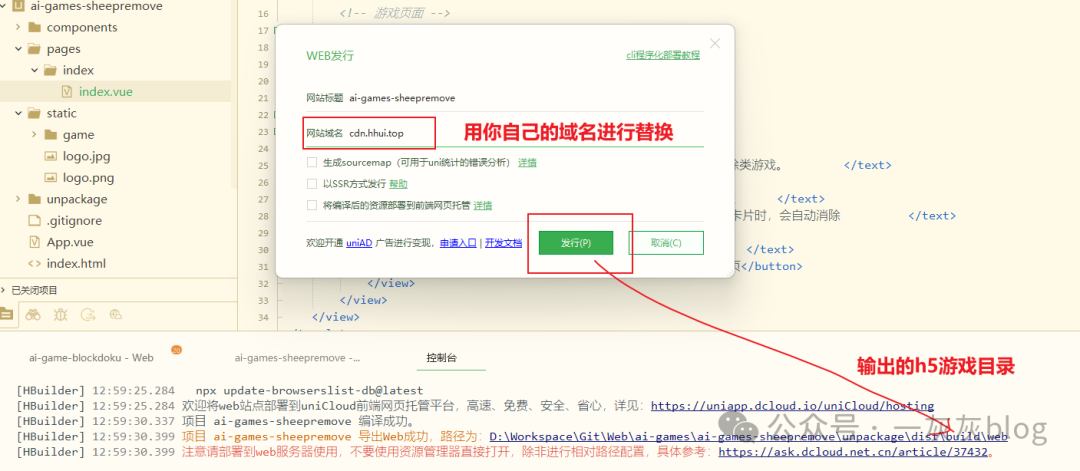The height and width of the screenshot is (471, 1080).
Task: Collapse code fold marker at line 23
Action: (275, 132)
